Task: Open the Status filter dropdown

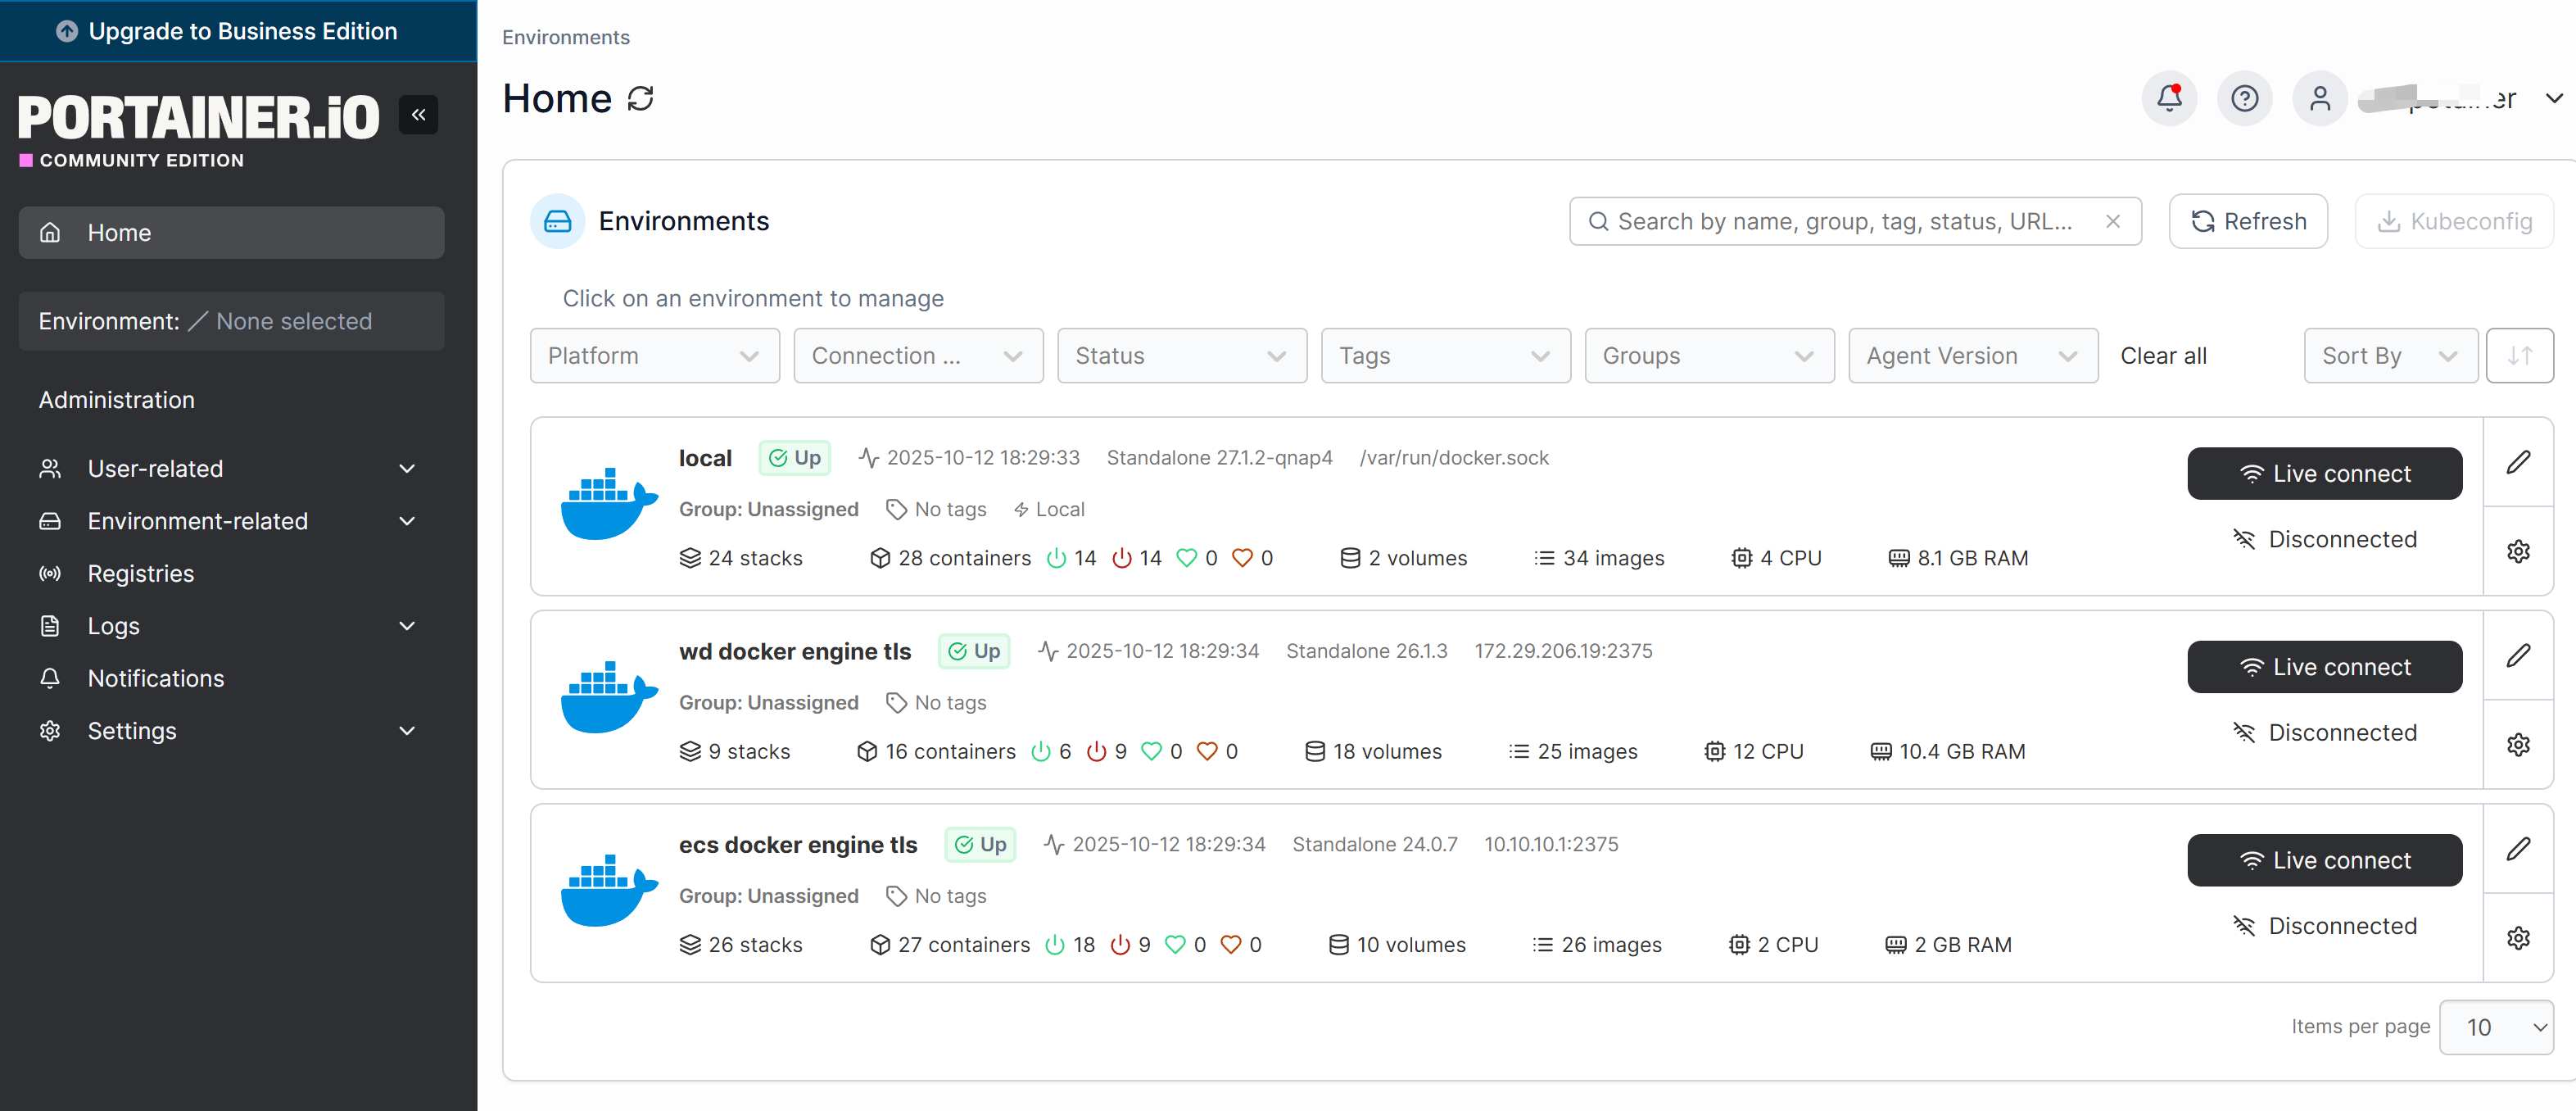Action: (1181, 356)
